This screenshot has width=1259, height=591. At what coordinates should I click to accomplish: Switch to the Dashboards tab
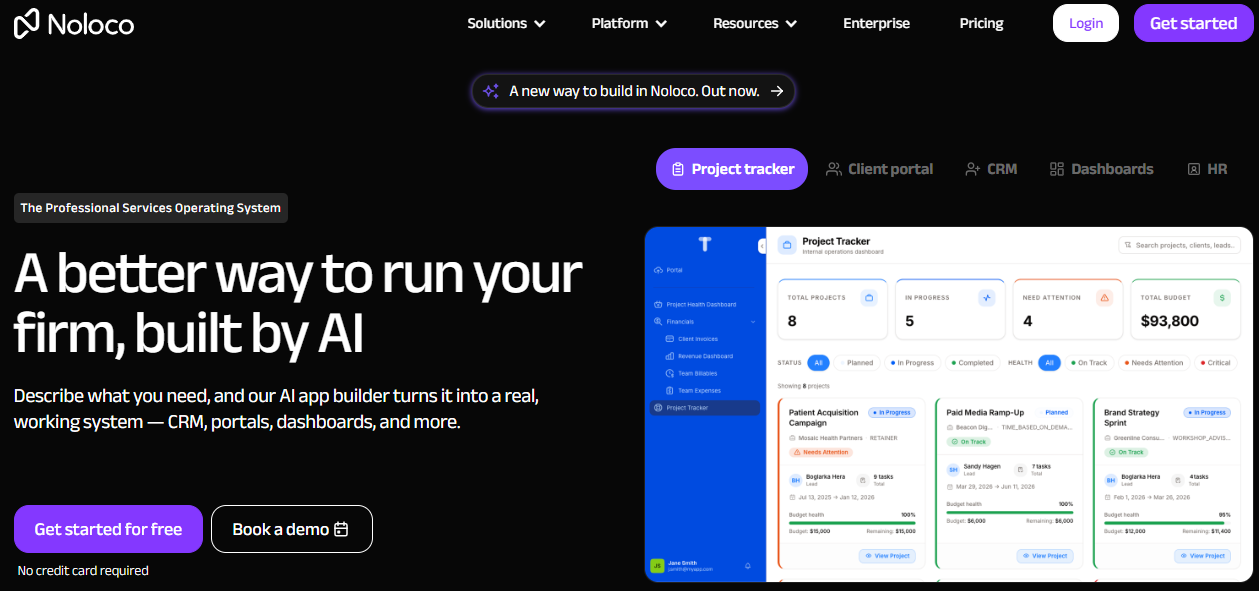[x=1101, y=169]
